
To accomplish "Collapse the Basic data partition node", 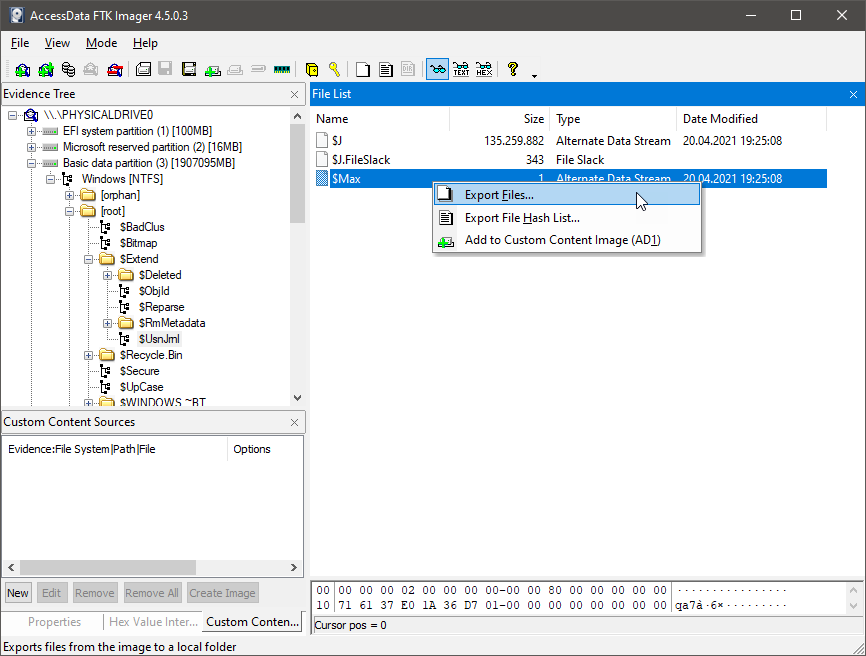I will [x=31, y=163].
